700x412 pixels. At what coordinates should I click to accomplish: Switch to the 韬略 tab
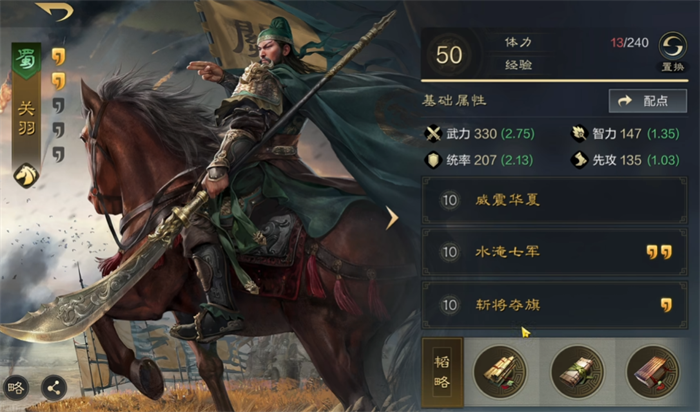click(442, 372)
